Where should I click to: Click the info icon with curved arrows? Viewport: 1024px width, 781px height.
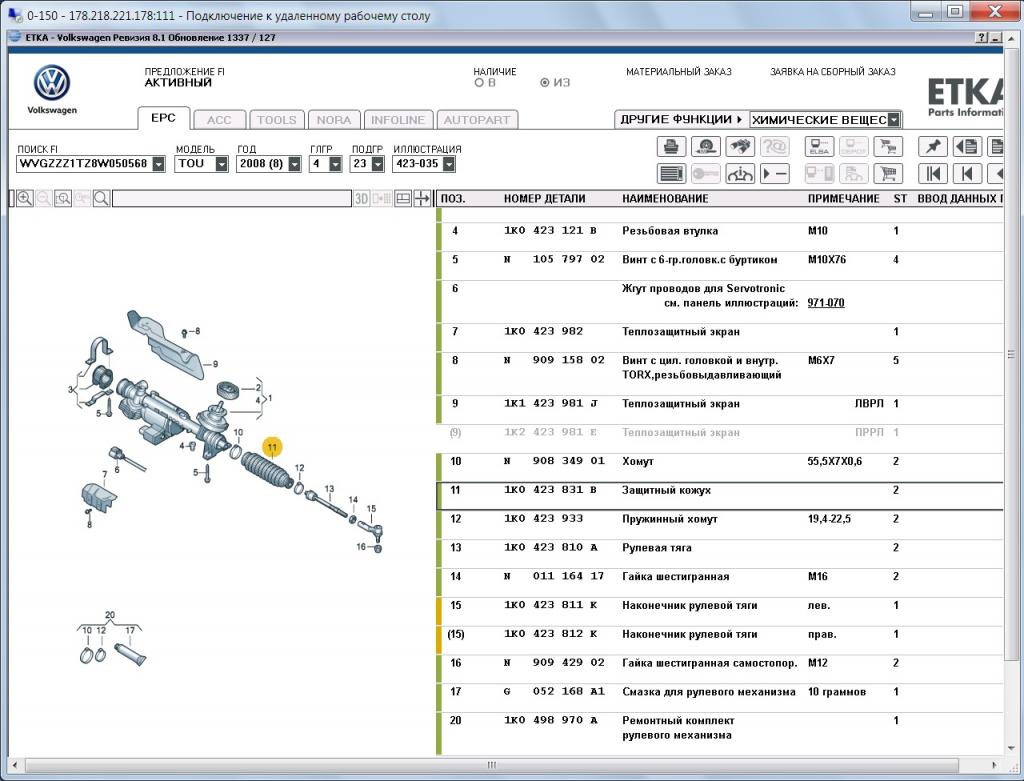click(x=739, y=174)
